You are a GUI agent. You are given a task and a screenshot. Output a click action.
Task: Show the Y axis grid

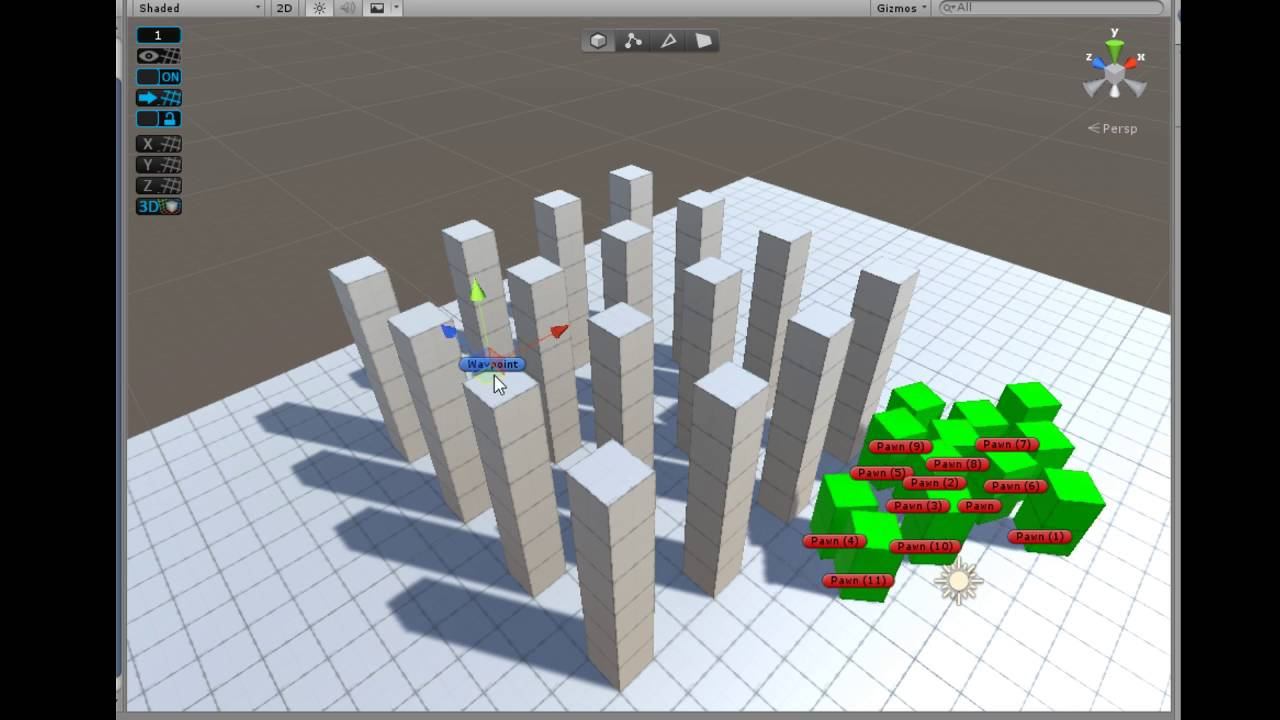(158, 165)
